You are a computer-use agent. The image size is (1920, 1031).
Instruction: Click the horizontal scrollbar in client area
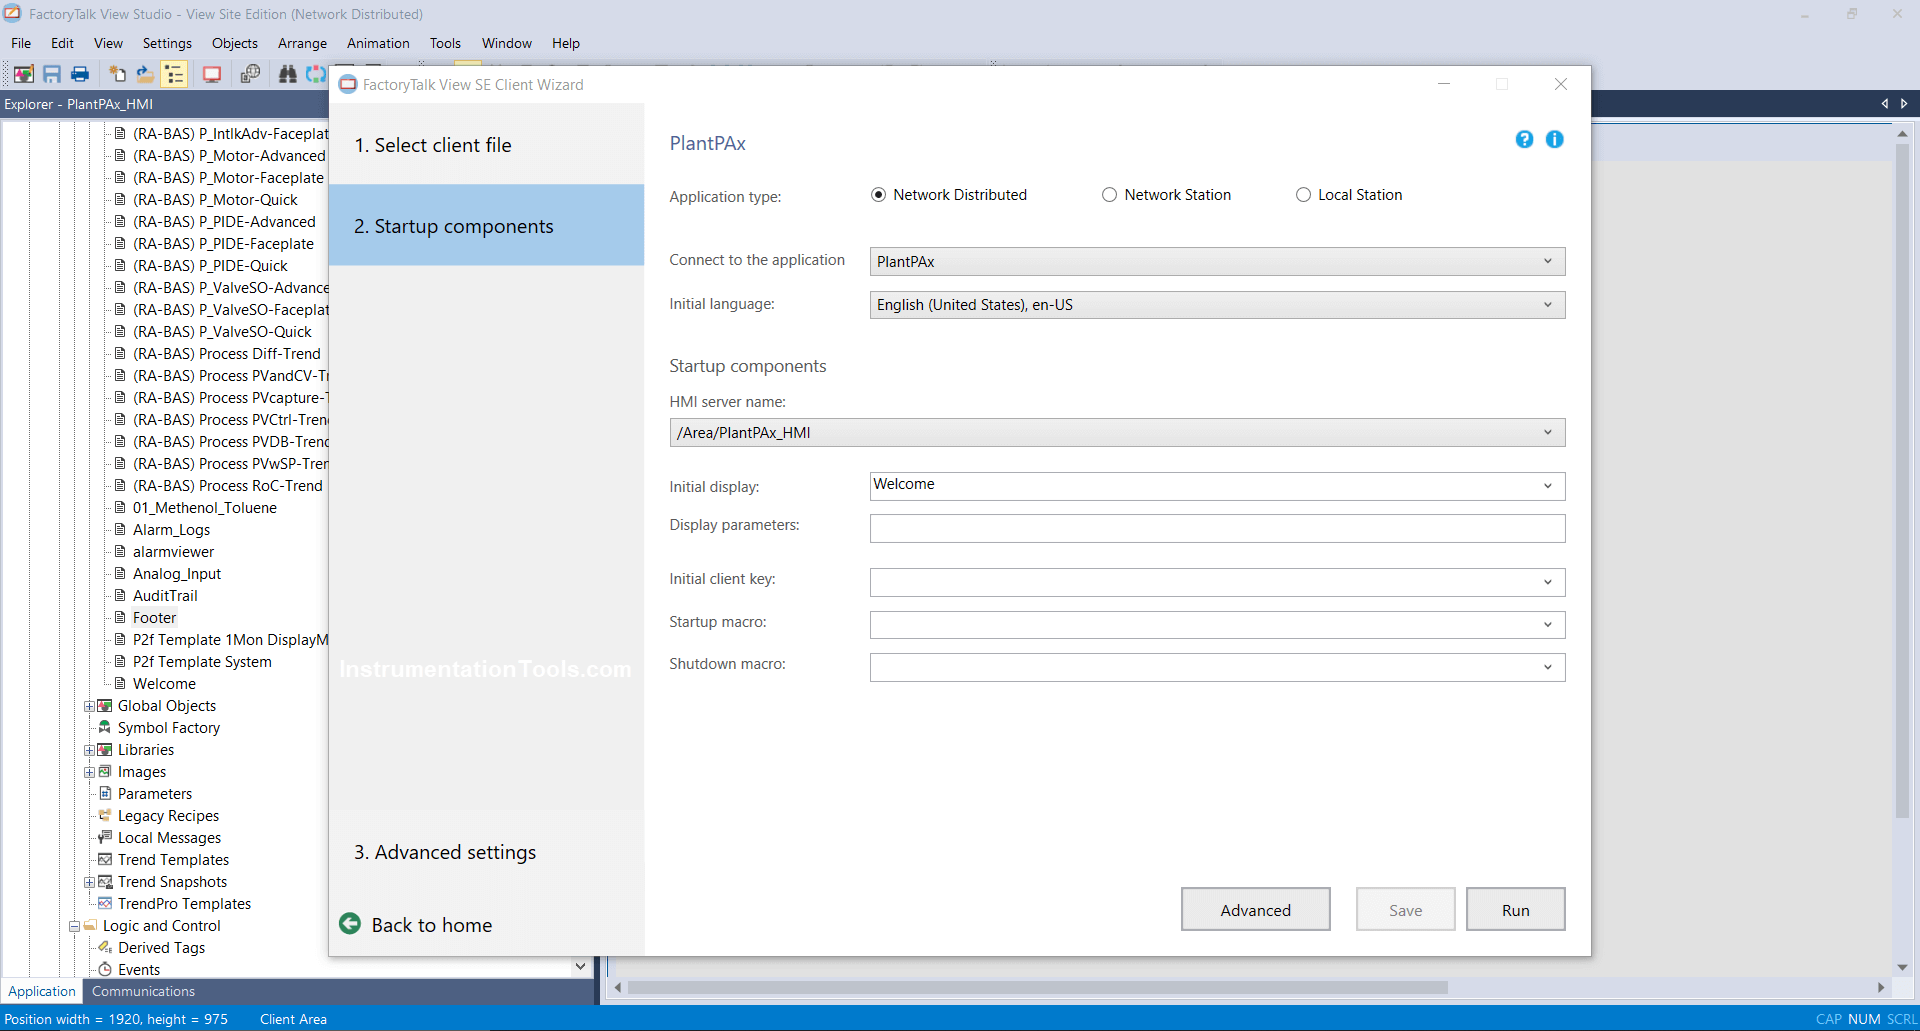1038,987
